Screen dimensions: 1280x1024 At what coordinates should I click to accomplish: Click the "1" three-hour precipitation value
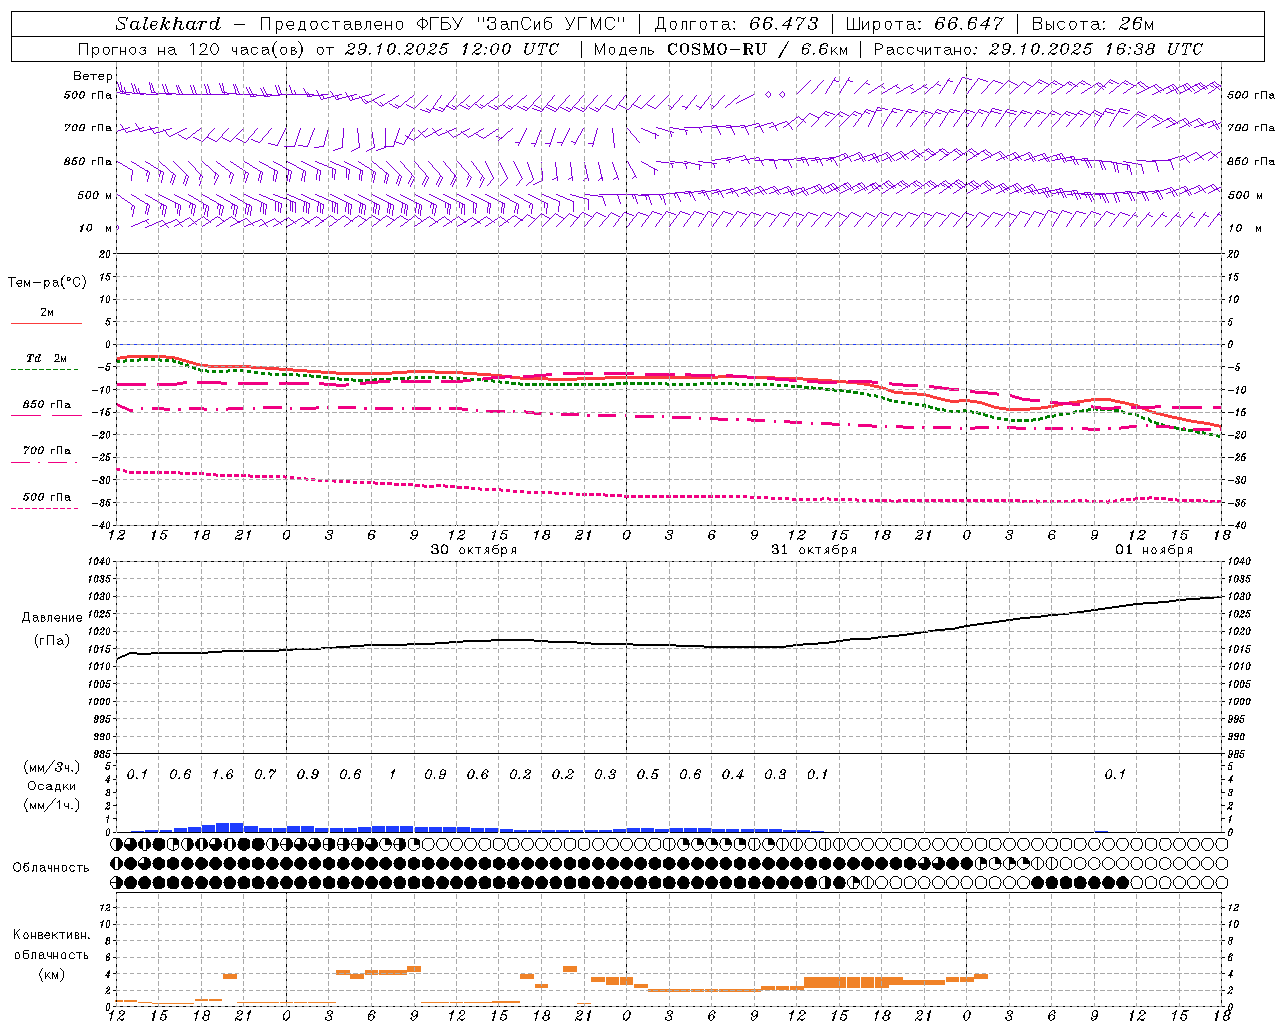click(x=393, y=775)
